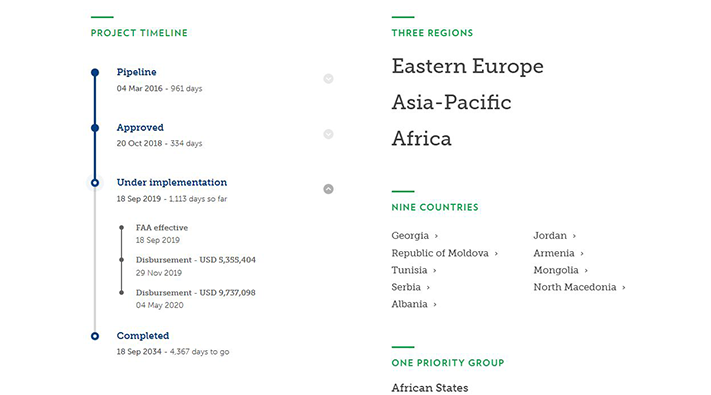Open the Republic of Moldova link
The image size is (711, 395).
[445, 253]
